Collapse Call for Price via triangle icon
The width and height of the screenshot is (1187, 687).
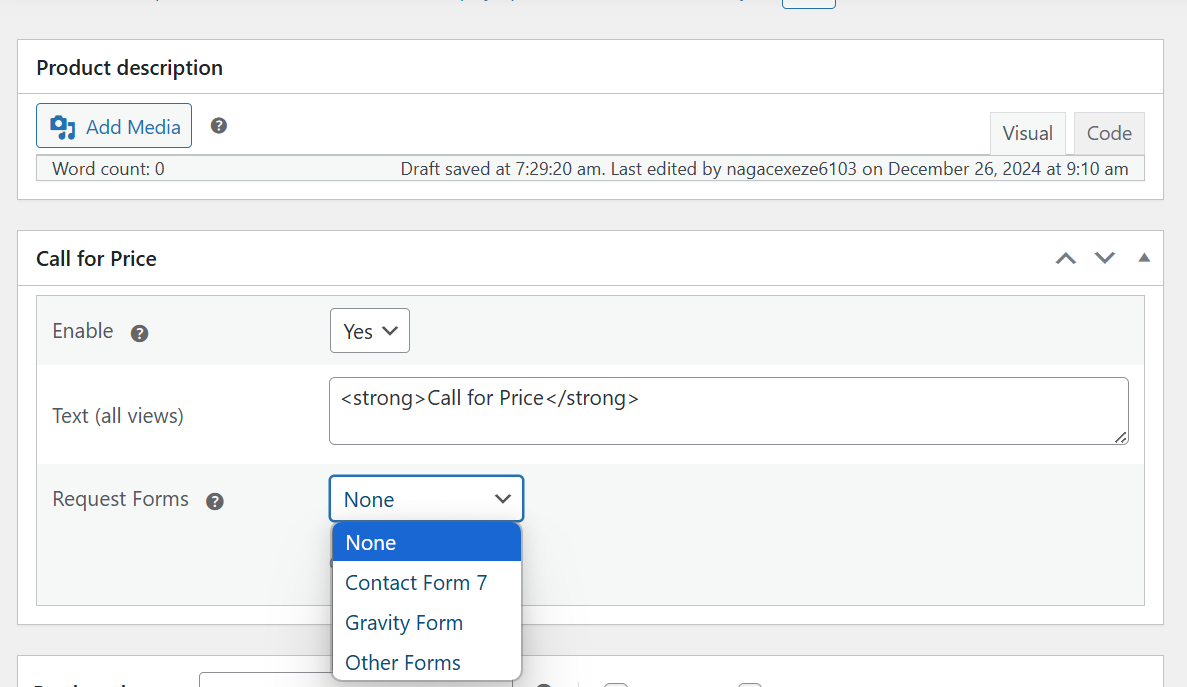(1143, 258)
